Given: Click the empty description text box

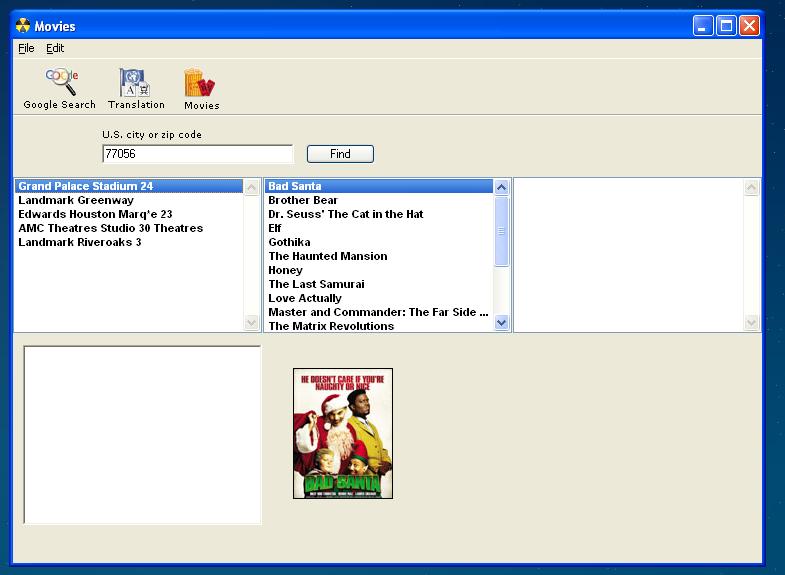Looking at the screenshot, I should pyautogui.click(x=142, y=434).
